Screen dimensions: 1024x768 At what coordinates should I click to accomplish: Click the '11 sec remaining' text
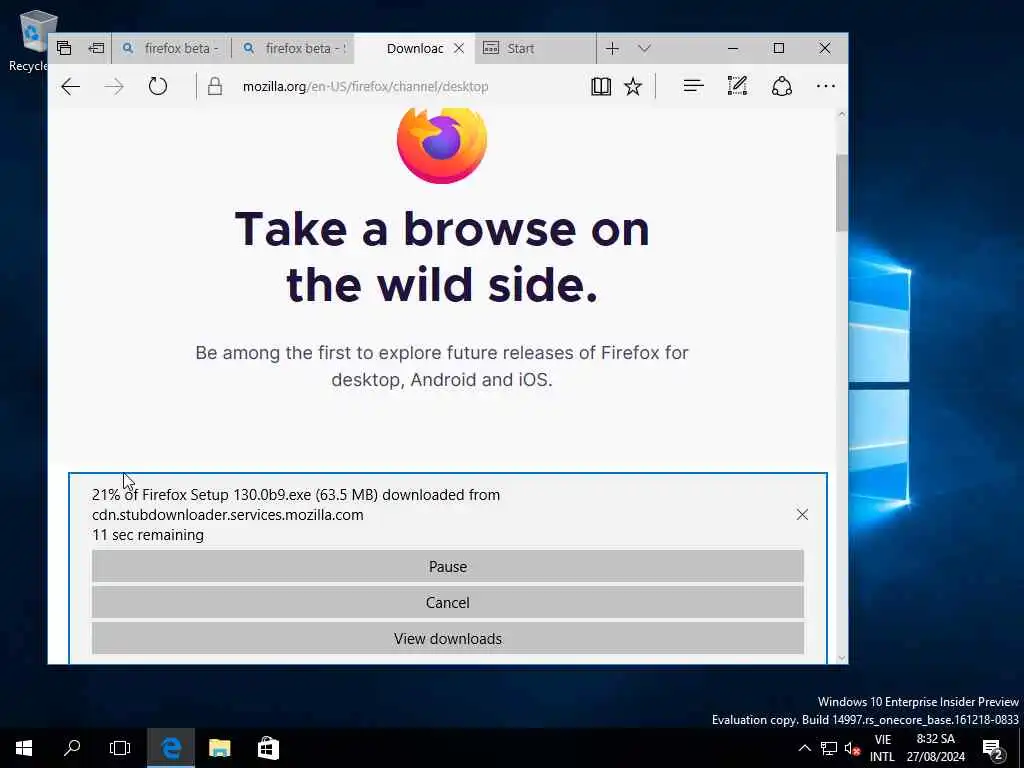pos(148,535)
